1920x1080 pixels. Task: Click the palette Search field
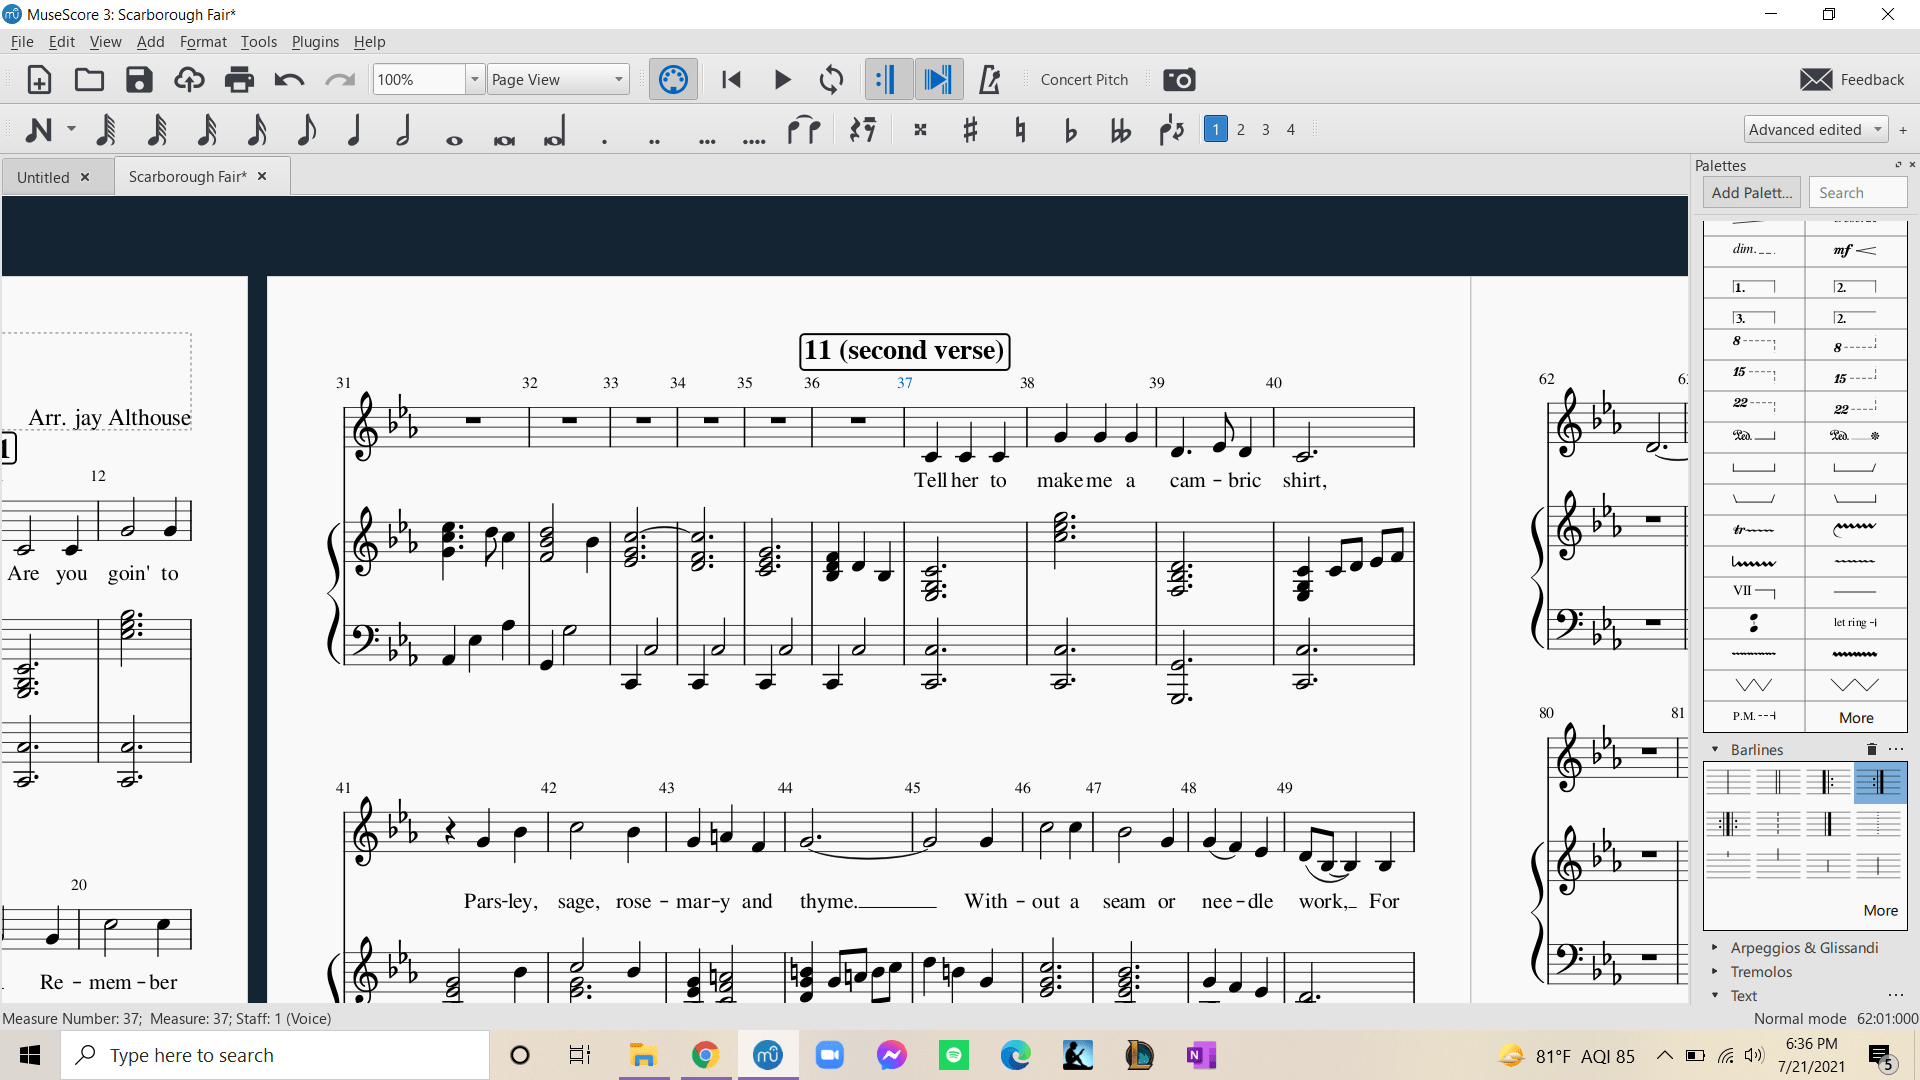[x=1858, y=193]
